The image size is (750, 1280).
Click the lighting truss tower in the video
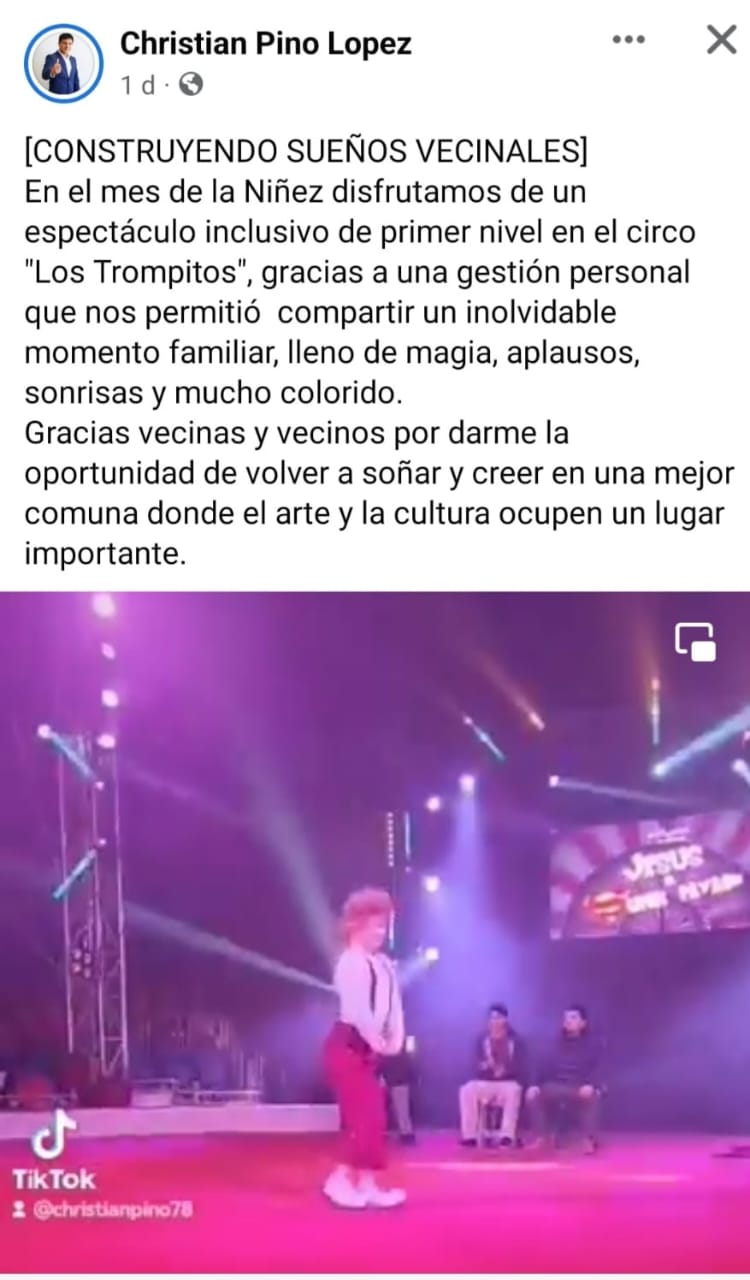pos(90,920)
